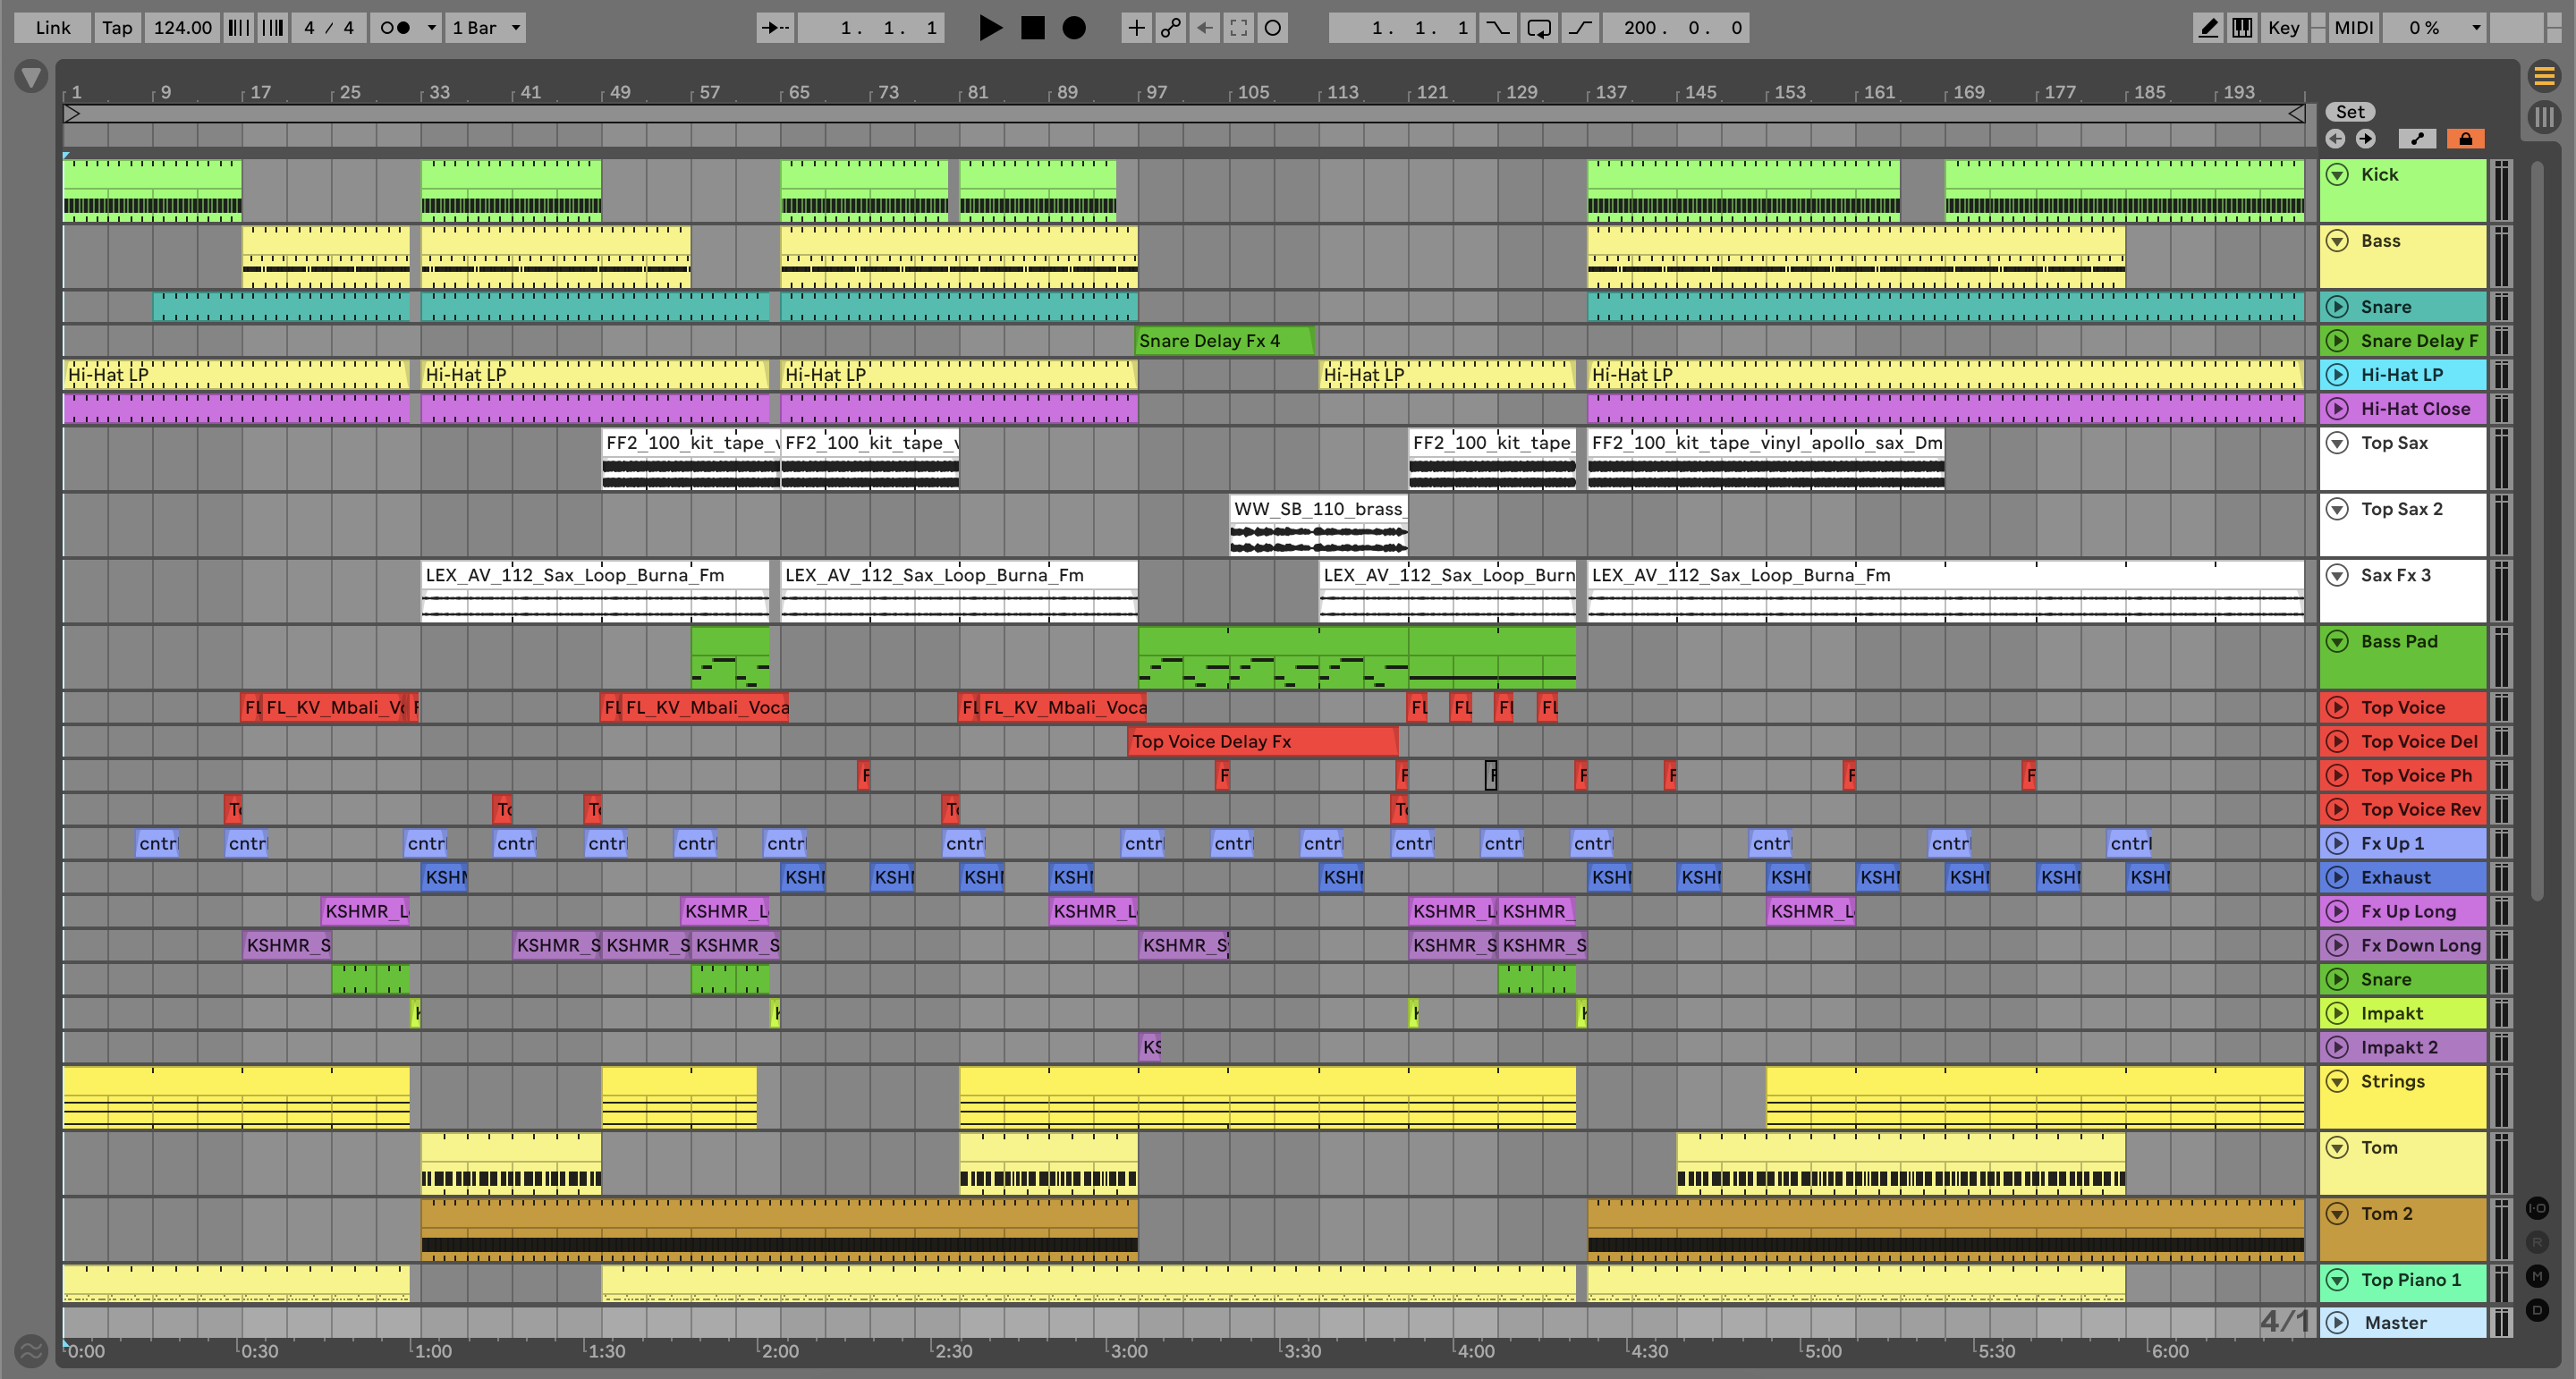Open MIDI map mode
Image resolution: width=2576 pixels, height=1379 pixels.
pyautogui.click(x=2353, y=28)
